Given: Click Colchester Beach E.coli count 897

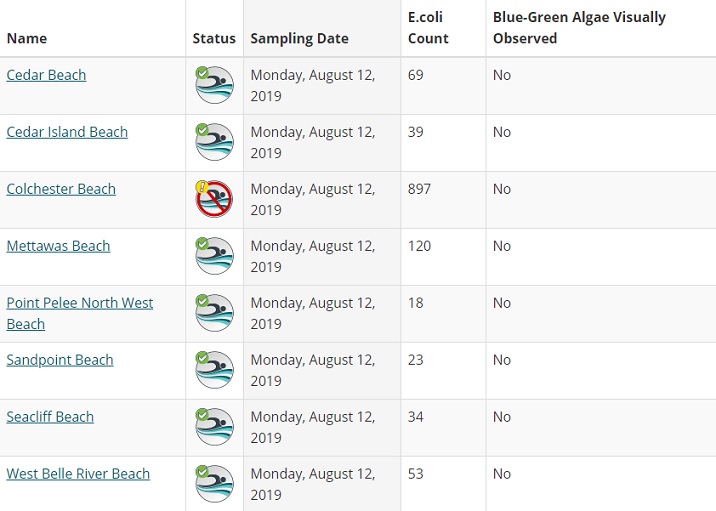Looking at the screenshot, I should (x=420, y=189).
